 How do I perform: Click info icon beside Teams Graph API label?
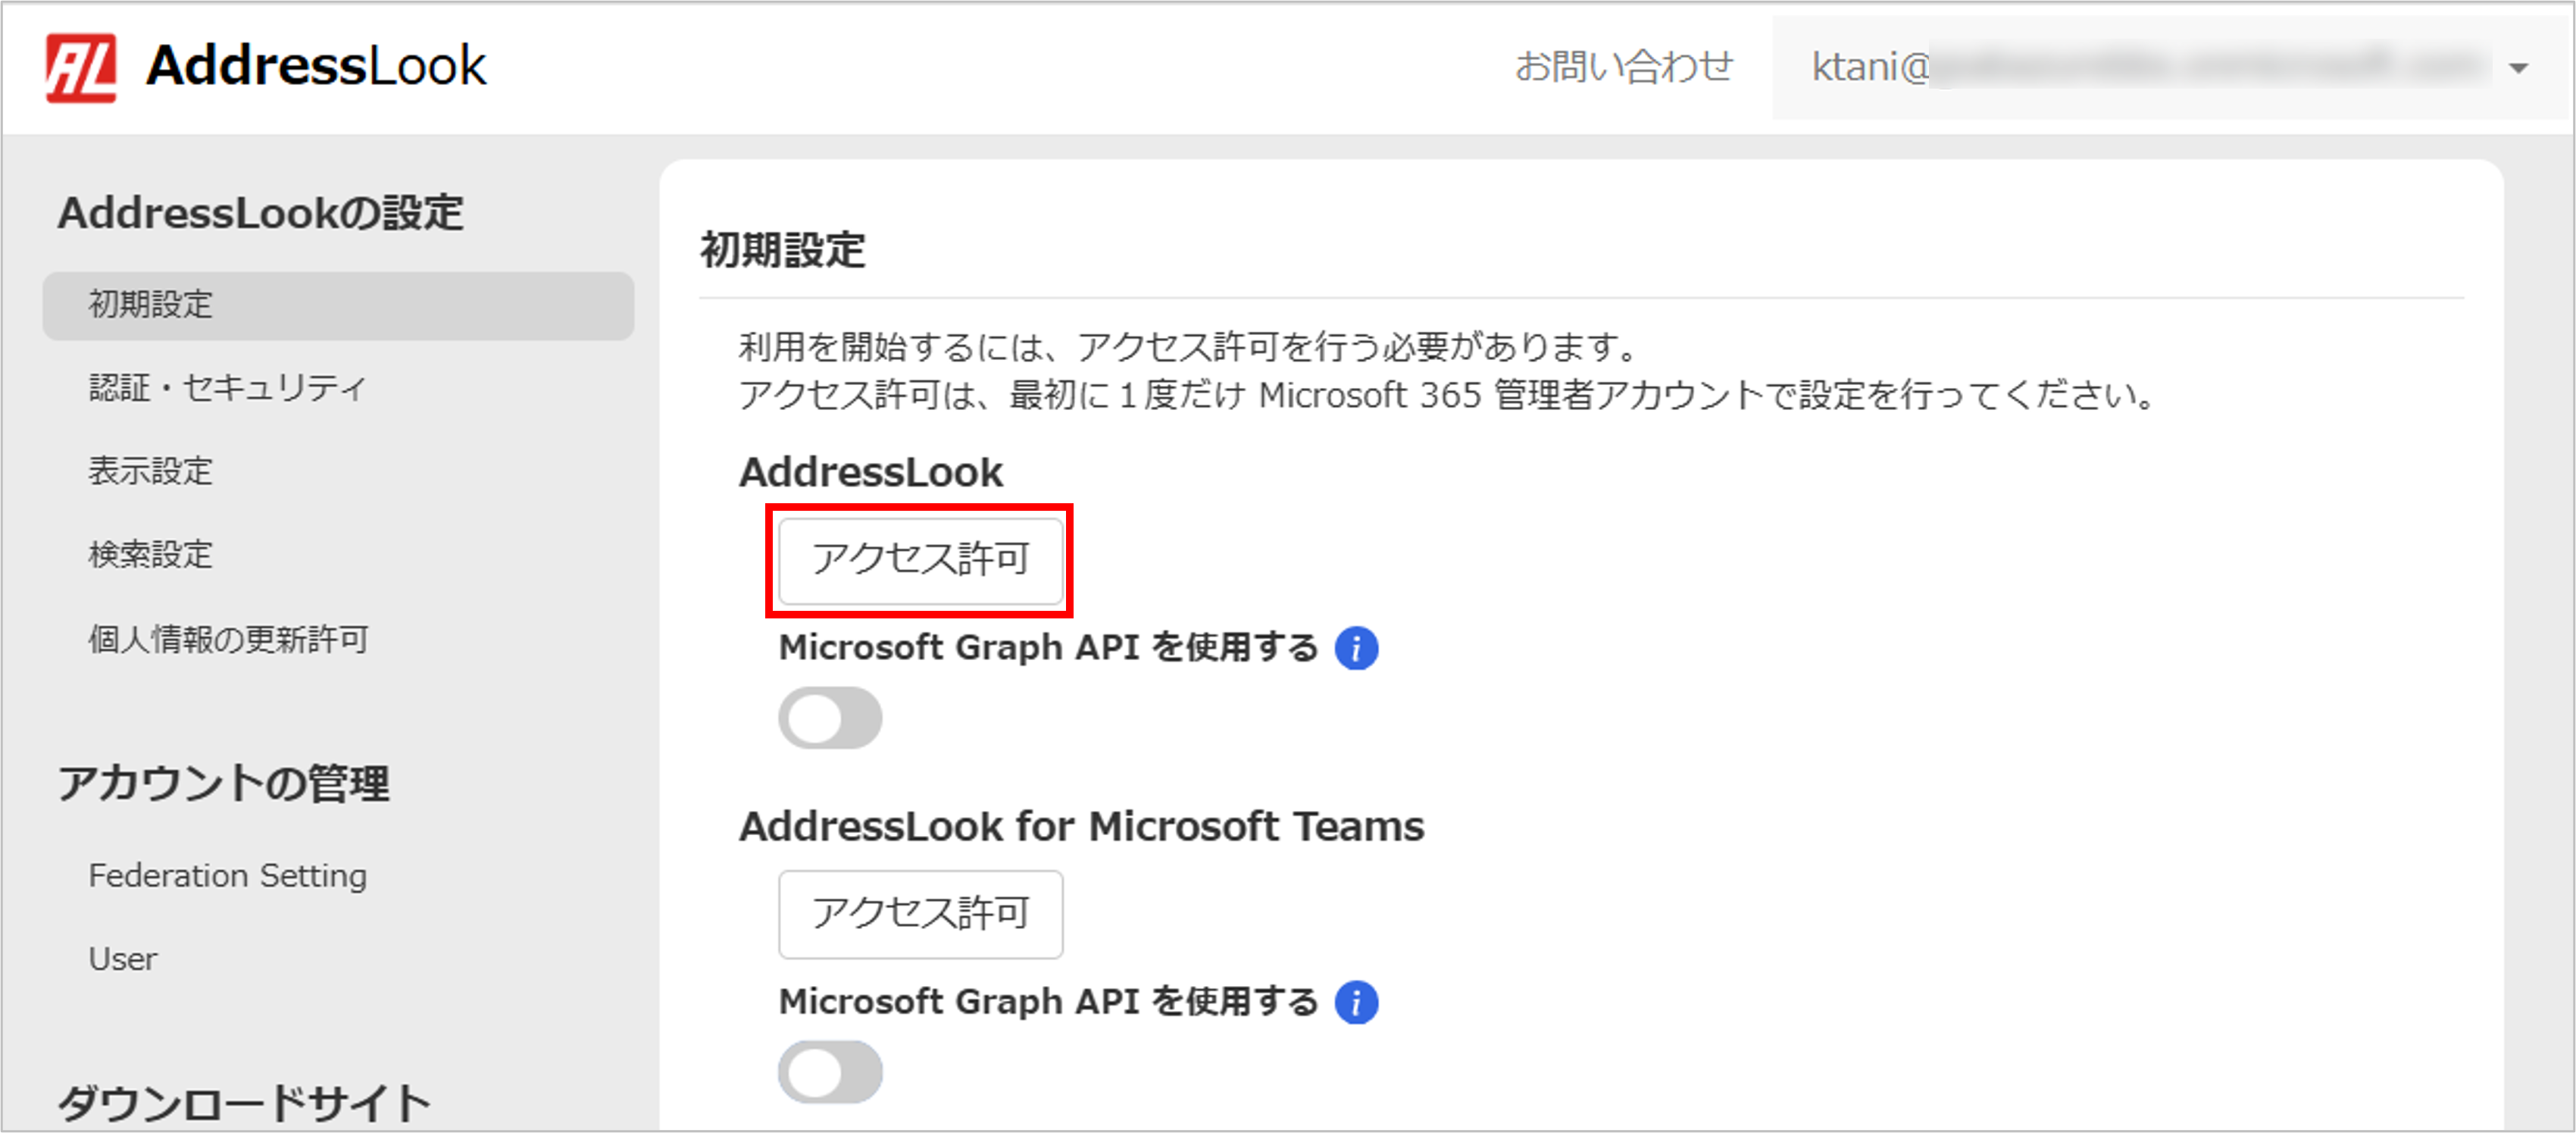[1356, 1002]
